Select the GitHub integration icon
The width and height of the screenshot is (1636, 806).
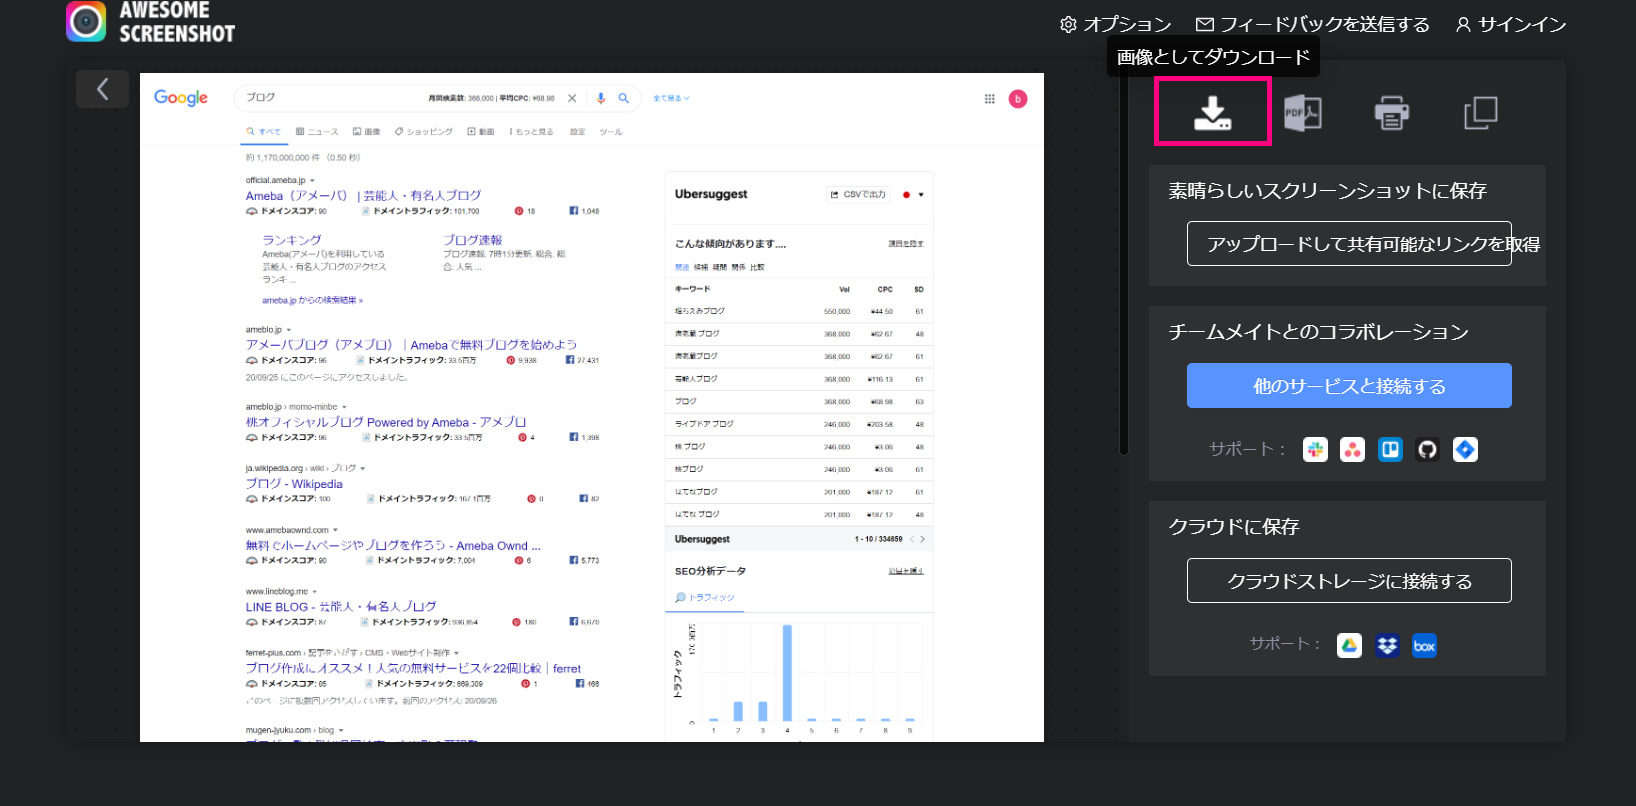(x=1427, y=450)
